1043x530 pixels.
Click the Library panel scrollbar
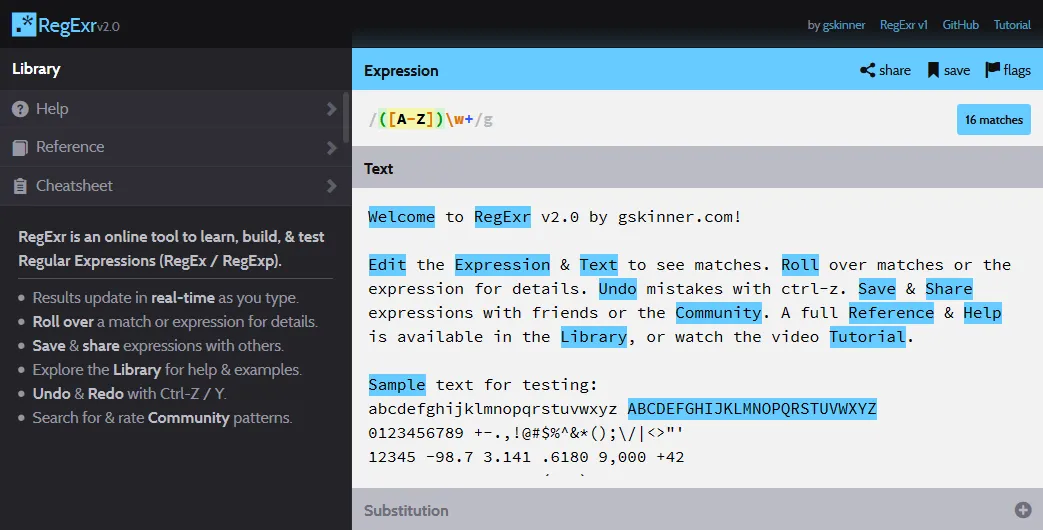click(346, 118)
